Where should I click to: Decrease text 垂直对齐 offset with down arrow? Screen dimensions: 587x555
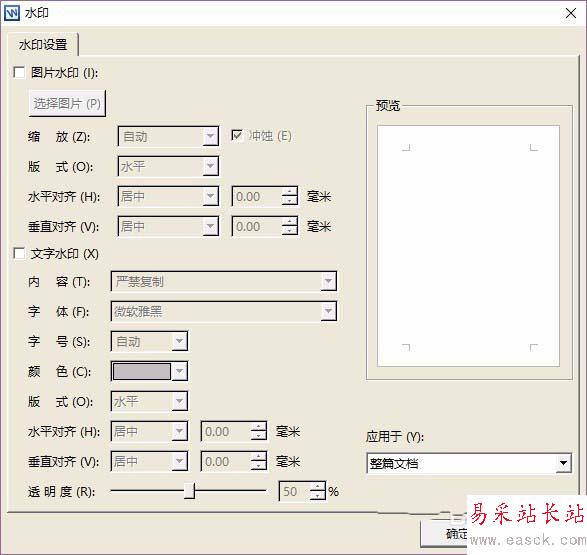(x=258, y=466)
